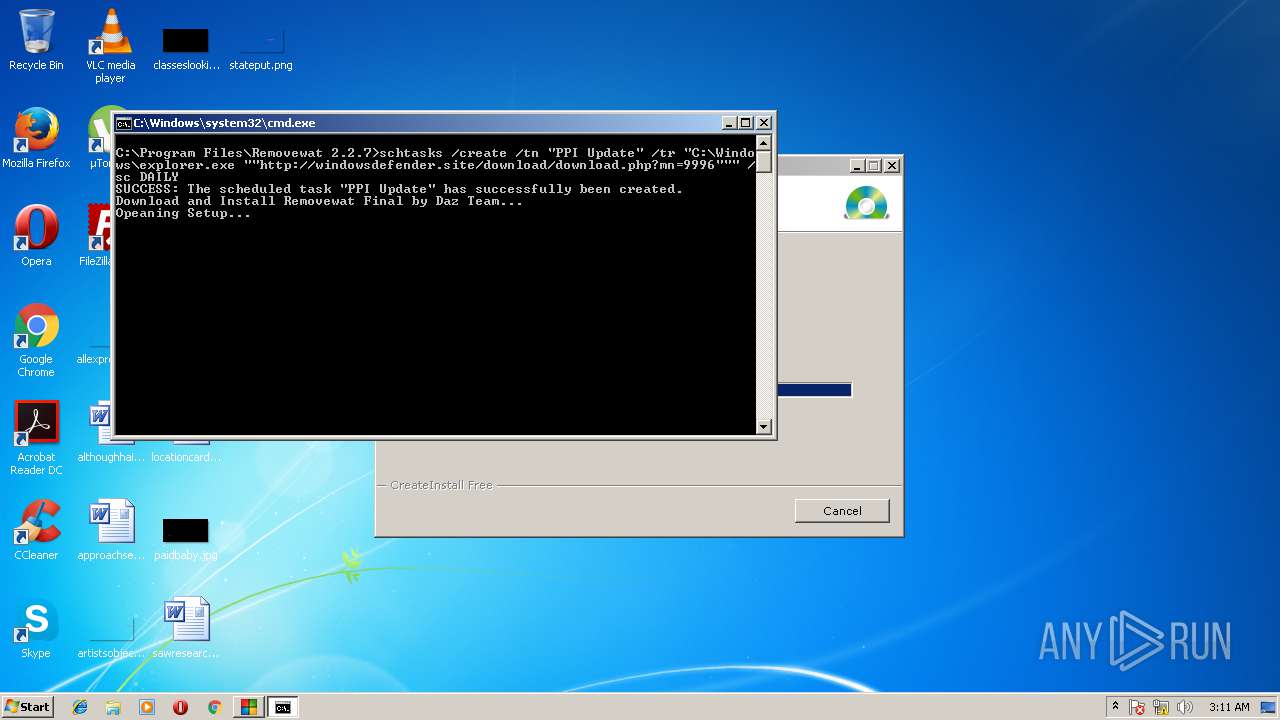Open Acrobat Reader DC shortcut

[x=36, y=438]
